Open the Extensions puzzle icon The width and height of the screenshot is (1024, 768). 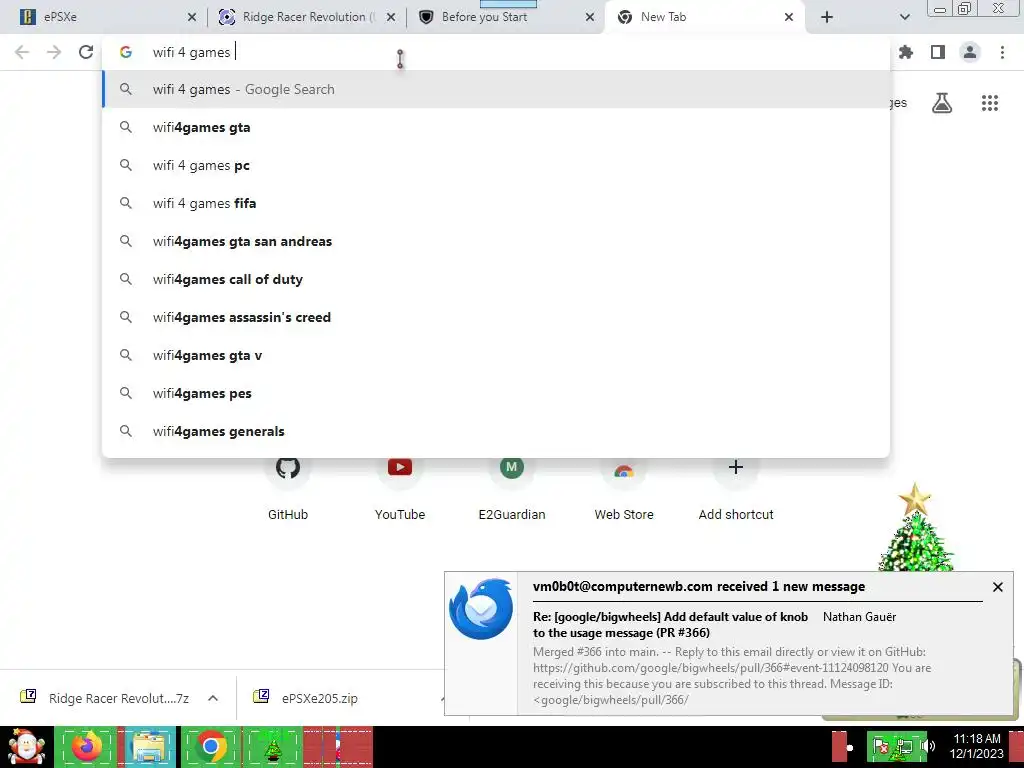[906, 52]
